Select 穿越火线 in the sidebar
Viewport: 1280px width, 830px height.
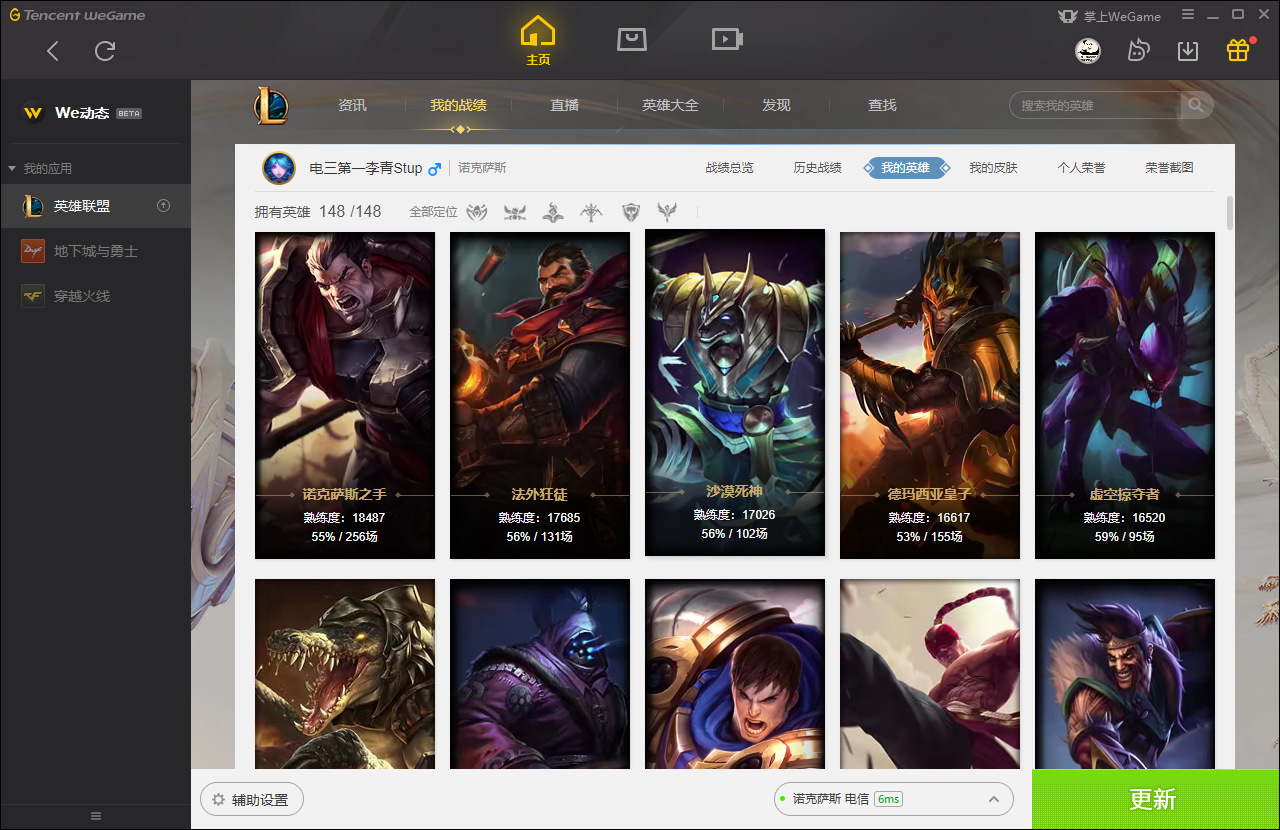96,295
